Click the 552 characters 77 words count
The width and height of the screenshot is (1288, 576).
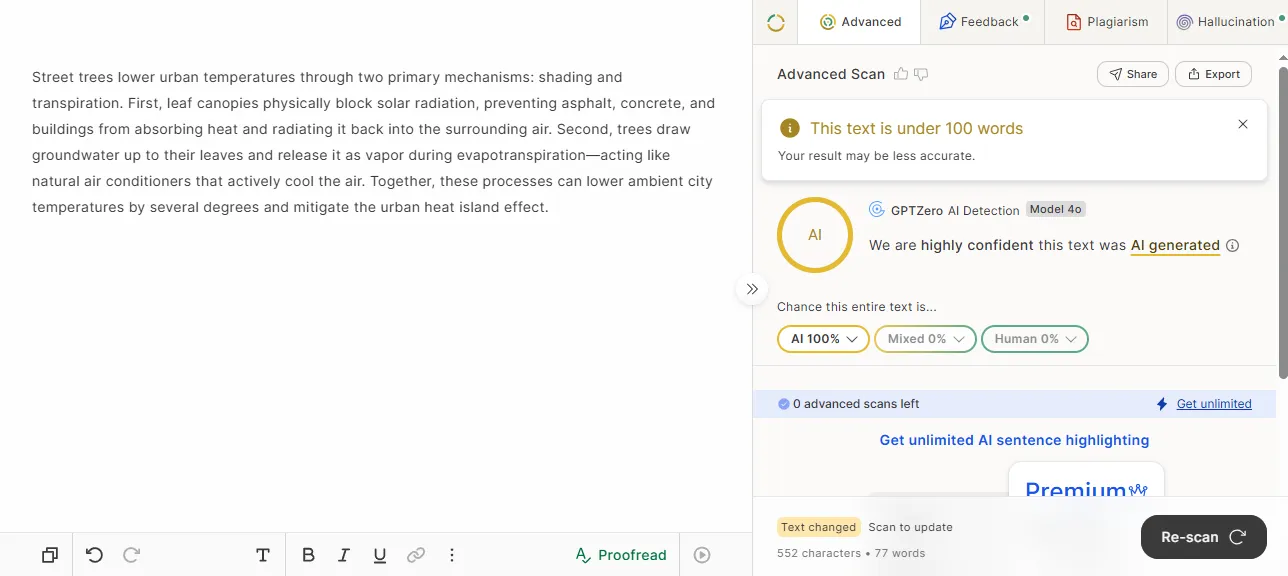(x=851, y=553)
